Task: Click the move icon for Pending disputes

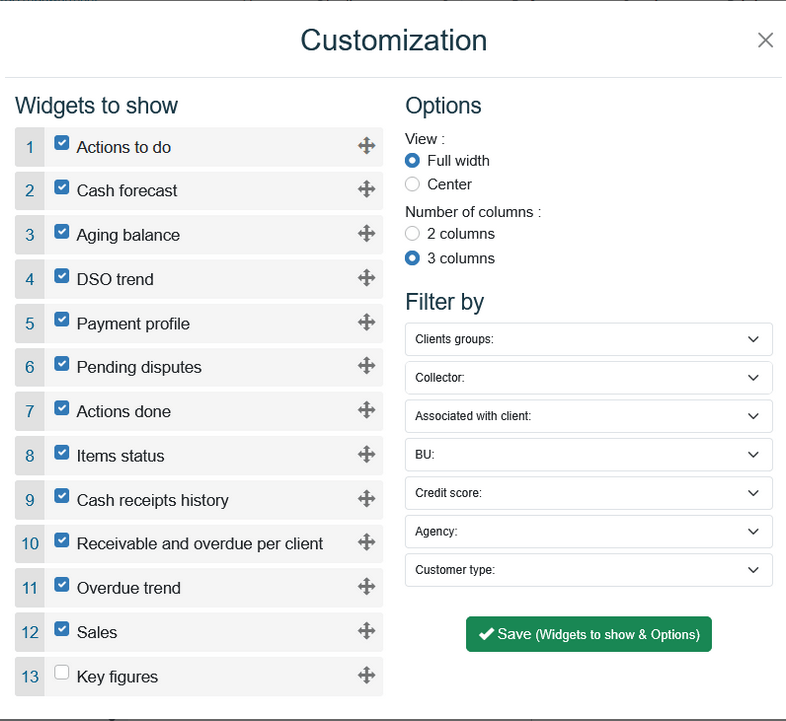Action: pos(366,366)
